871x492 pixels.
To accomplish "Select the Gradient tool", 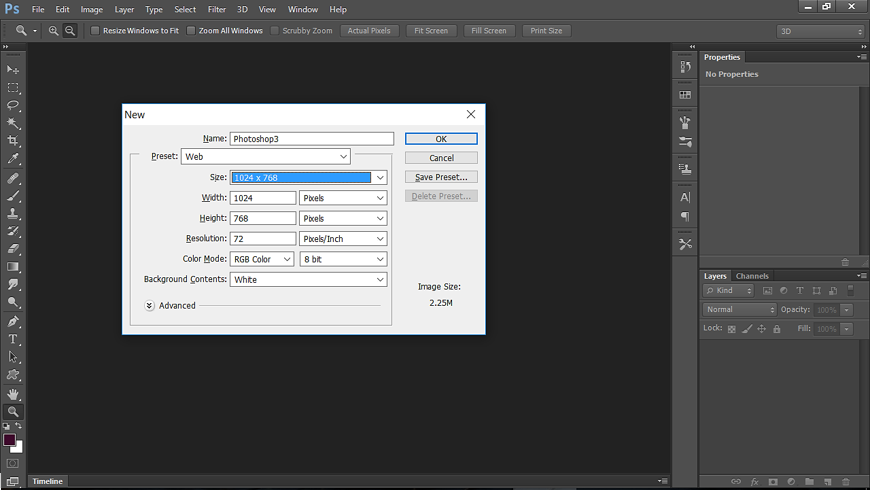I will pos(13,267).
